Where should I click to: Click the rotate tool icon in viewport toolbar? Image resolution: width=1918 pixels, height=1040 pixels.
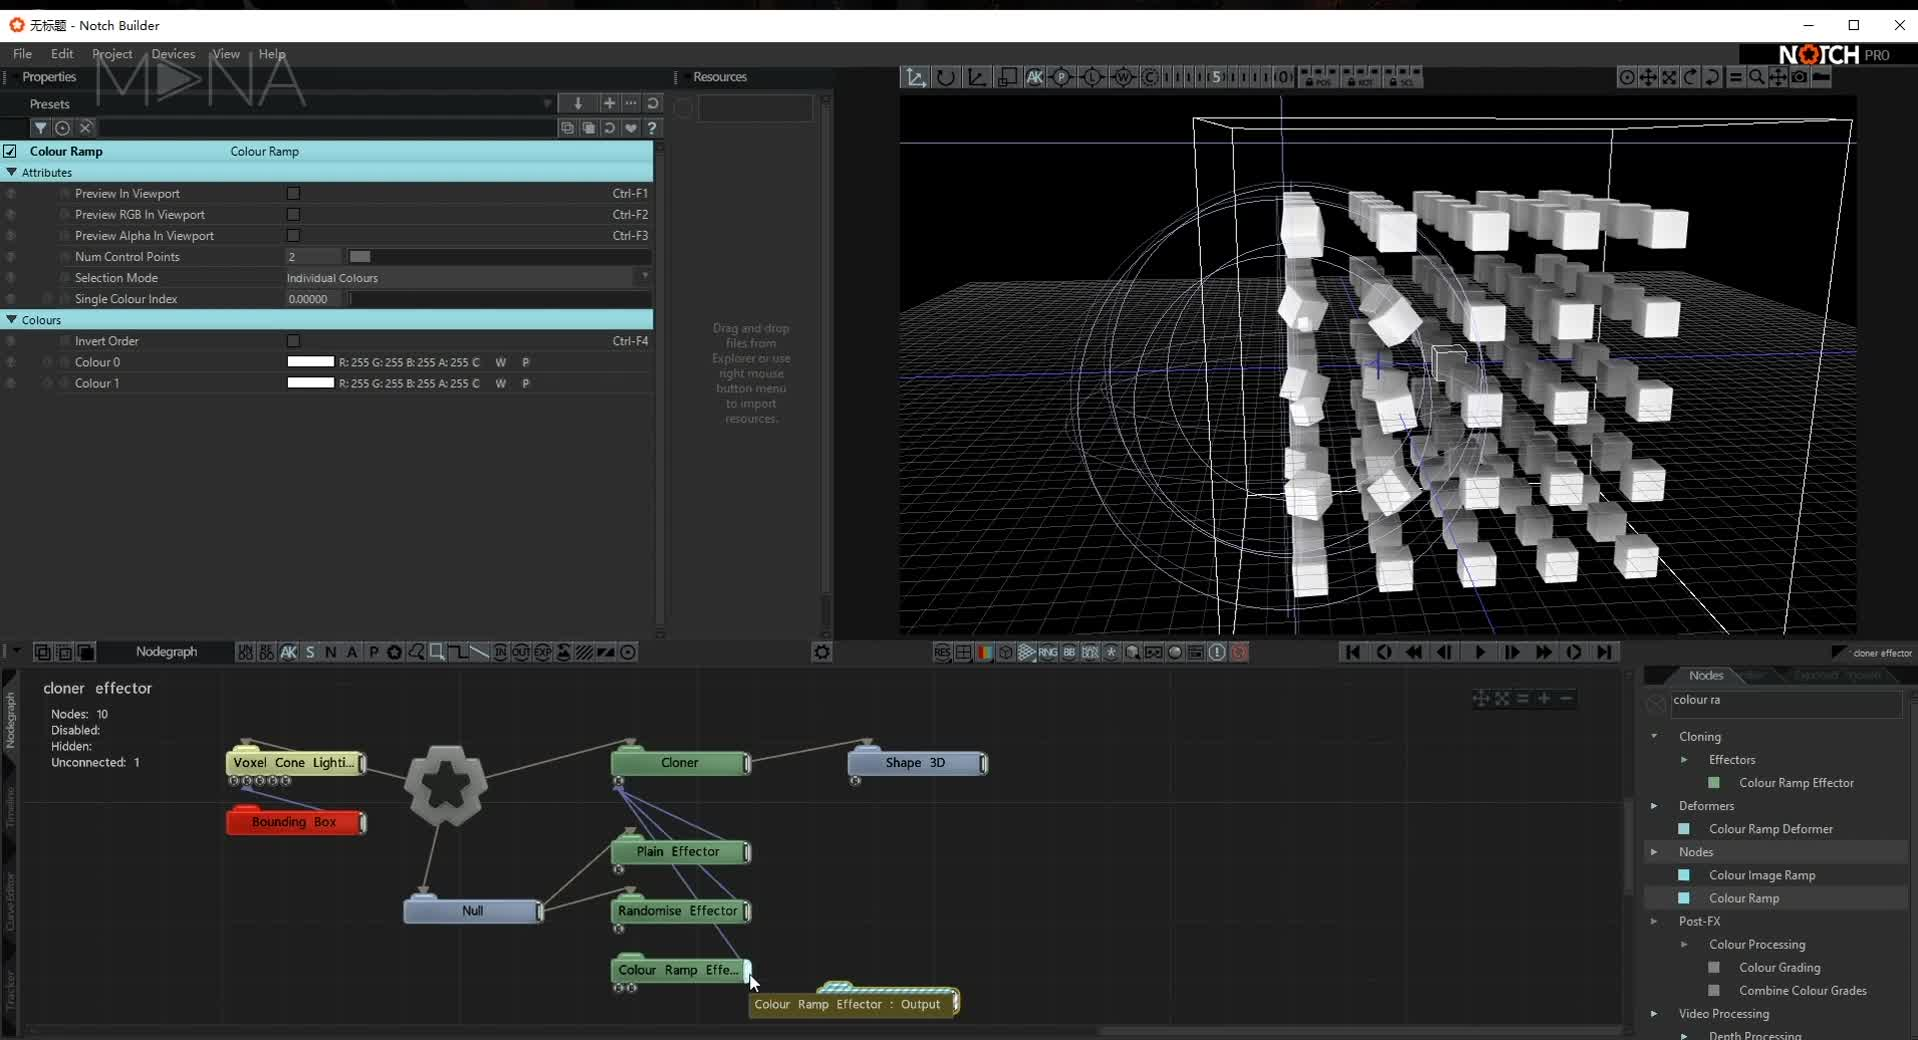coord(945,77)
